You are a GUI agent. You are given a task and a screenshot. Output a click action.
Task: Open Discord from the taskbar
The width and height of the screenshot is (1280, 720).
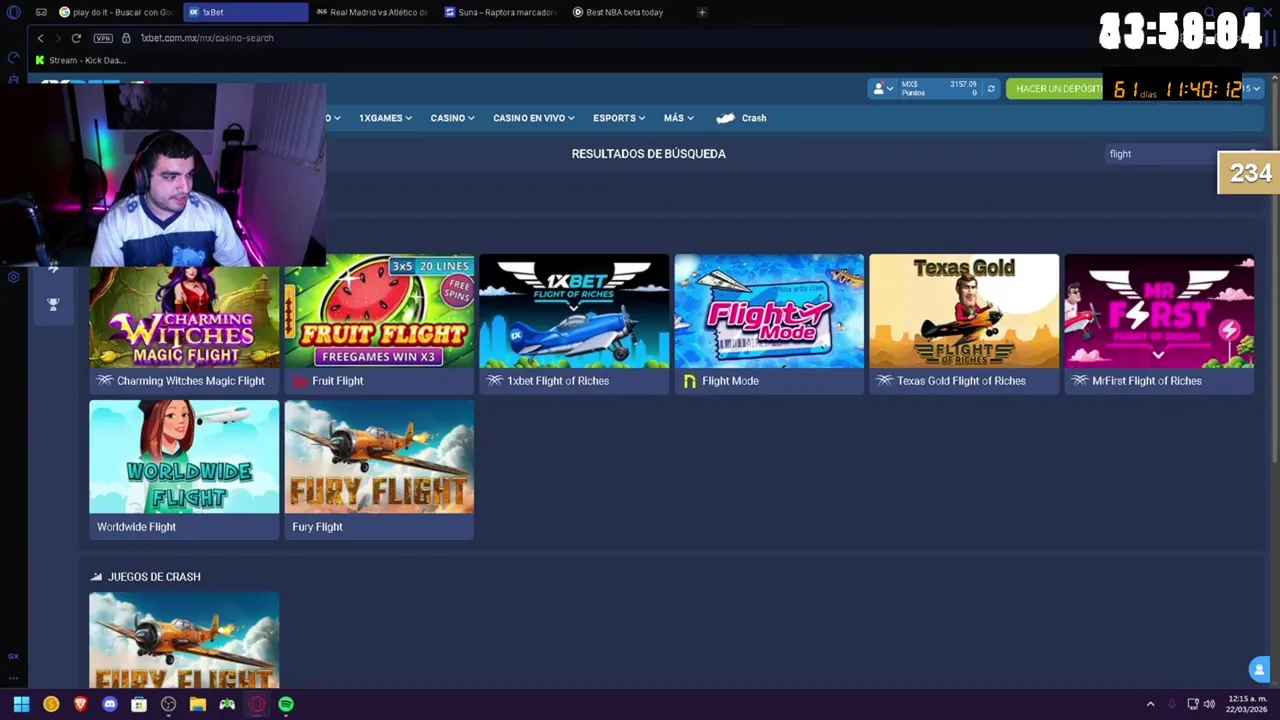tap(110, 704)
